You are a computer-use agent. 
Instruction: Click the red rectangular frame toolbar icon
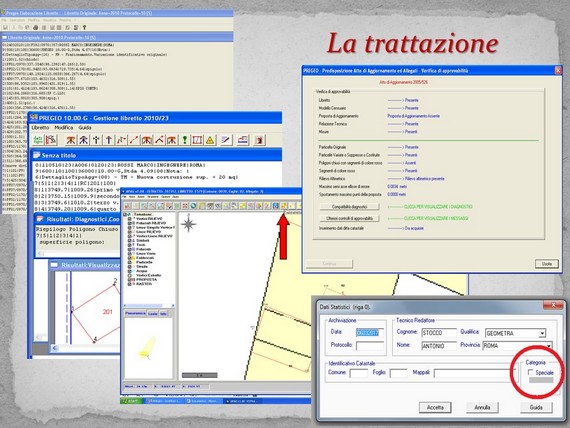197,140
